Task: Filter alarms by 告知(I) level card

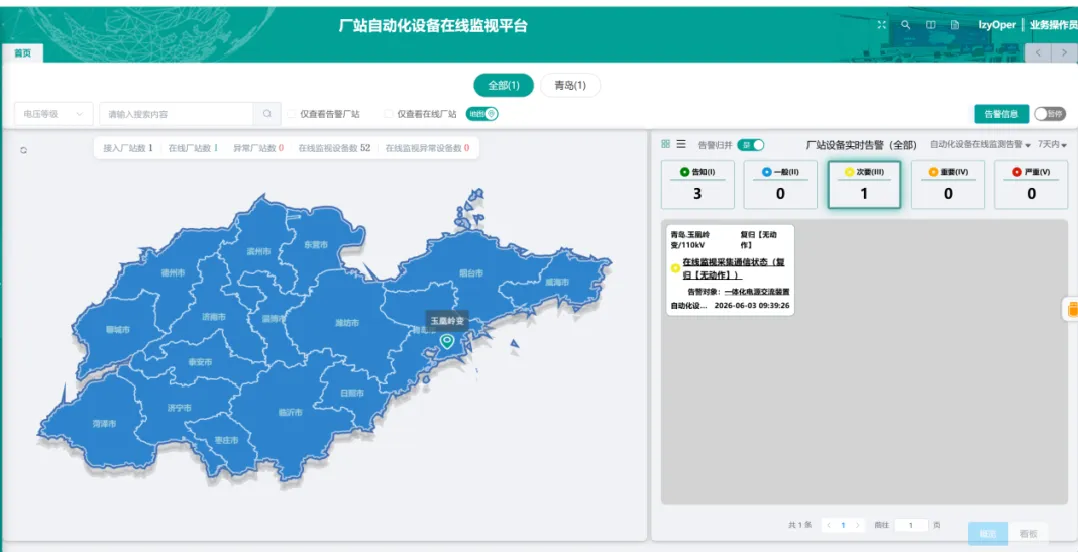Action: pyautogui.click(x=698, y=185)
